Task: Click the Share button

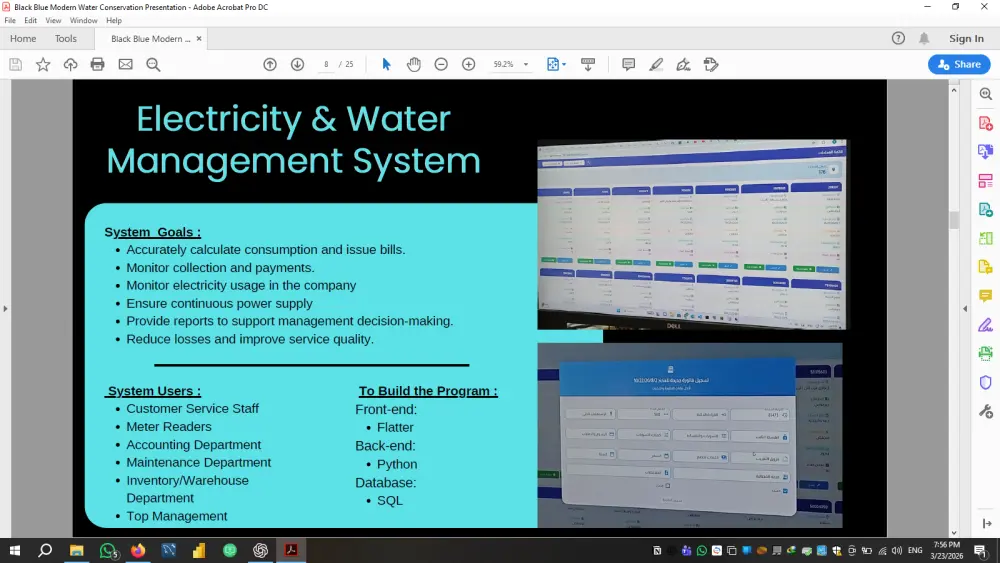Action: point(959,64)
